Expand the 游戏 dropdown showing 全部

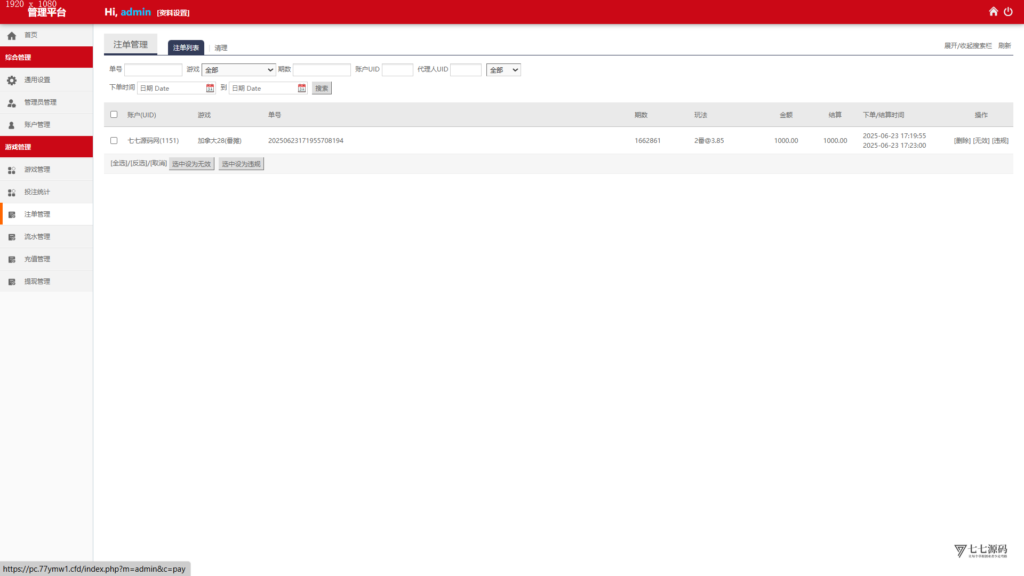(x=238, y=70)
